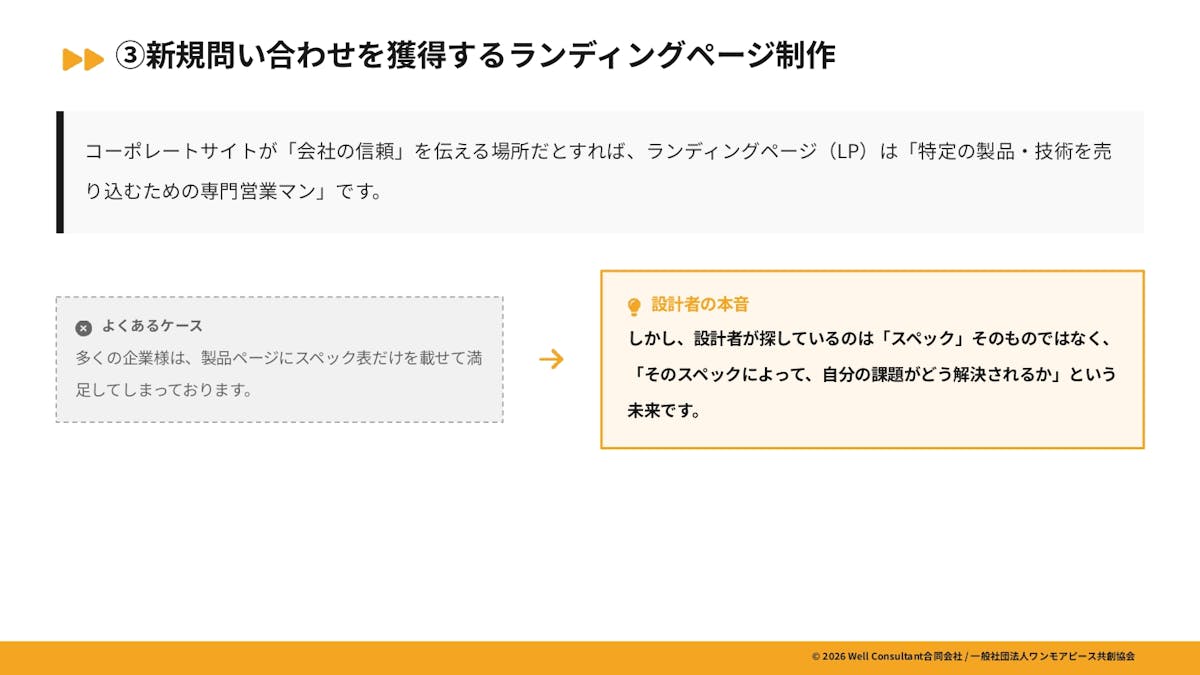Click the circled number ③ in the title

pos(130,56)
